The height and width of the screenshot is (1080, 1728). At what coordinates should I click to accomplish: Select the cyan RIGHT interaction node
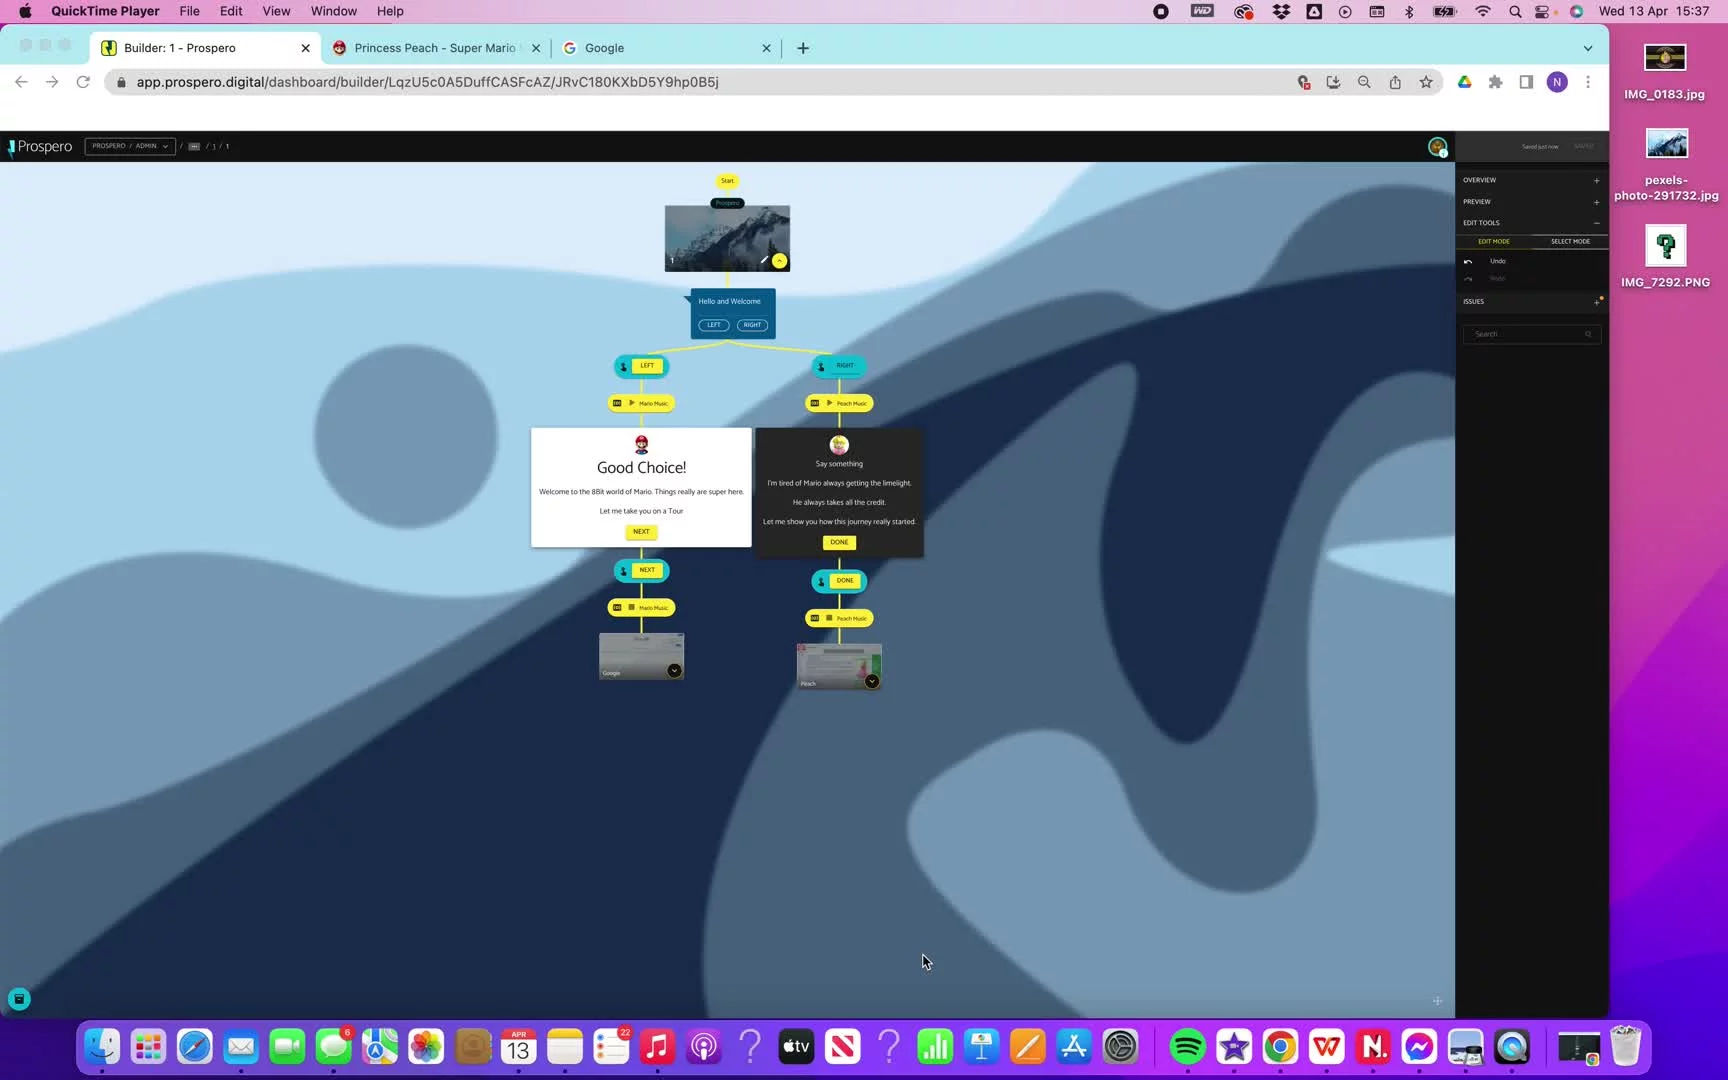(x=839, y=366)
